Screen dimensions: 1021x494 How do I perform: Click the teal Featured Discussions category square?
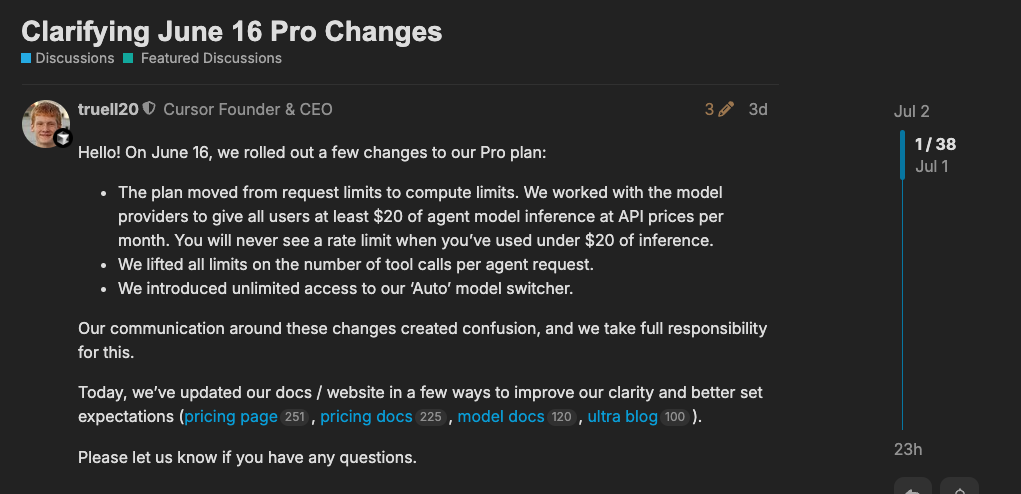[x=128, y=59]
